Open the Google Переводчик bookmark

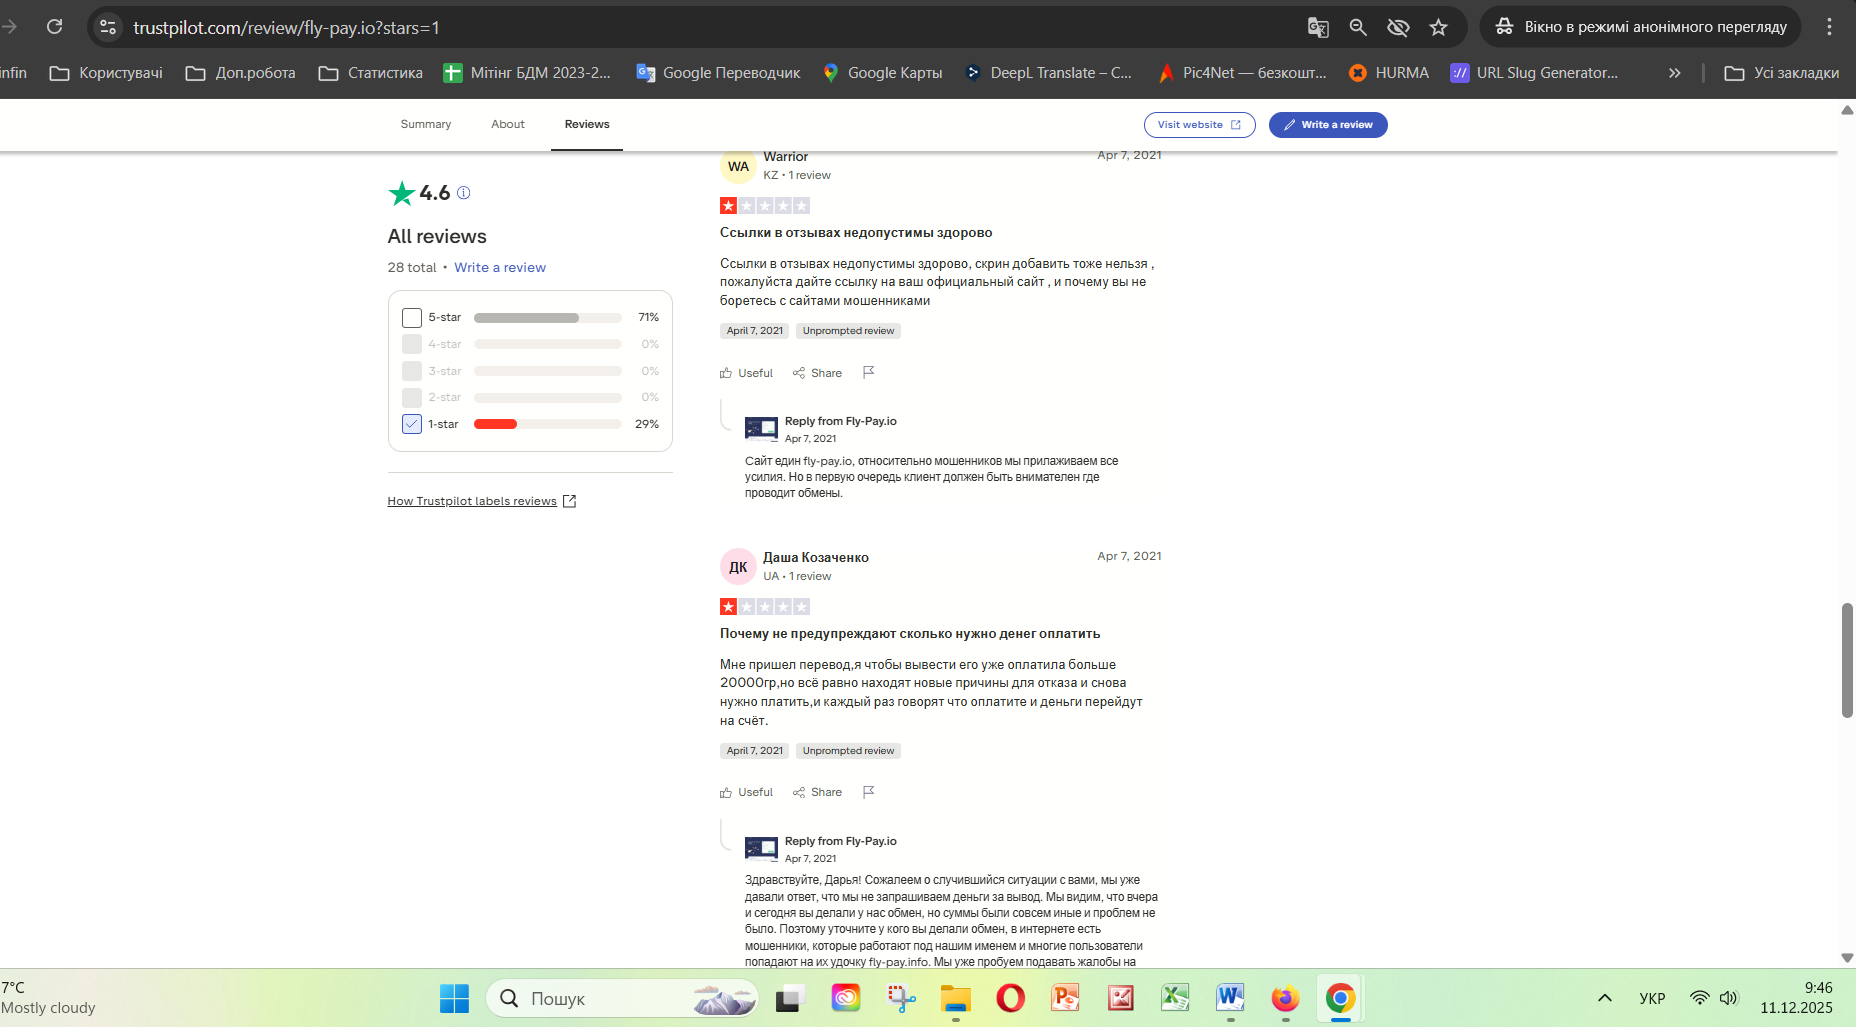pyautogui.click(x=719, y=73)
